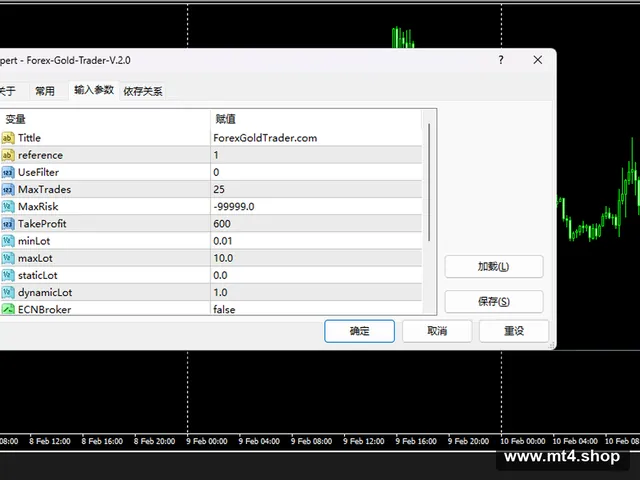Switch to the 常用 tab
Image resolution: width=640 pixels, height=480 pixels.
[45, 91]
